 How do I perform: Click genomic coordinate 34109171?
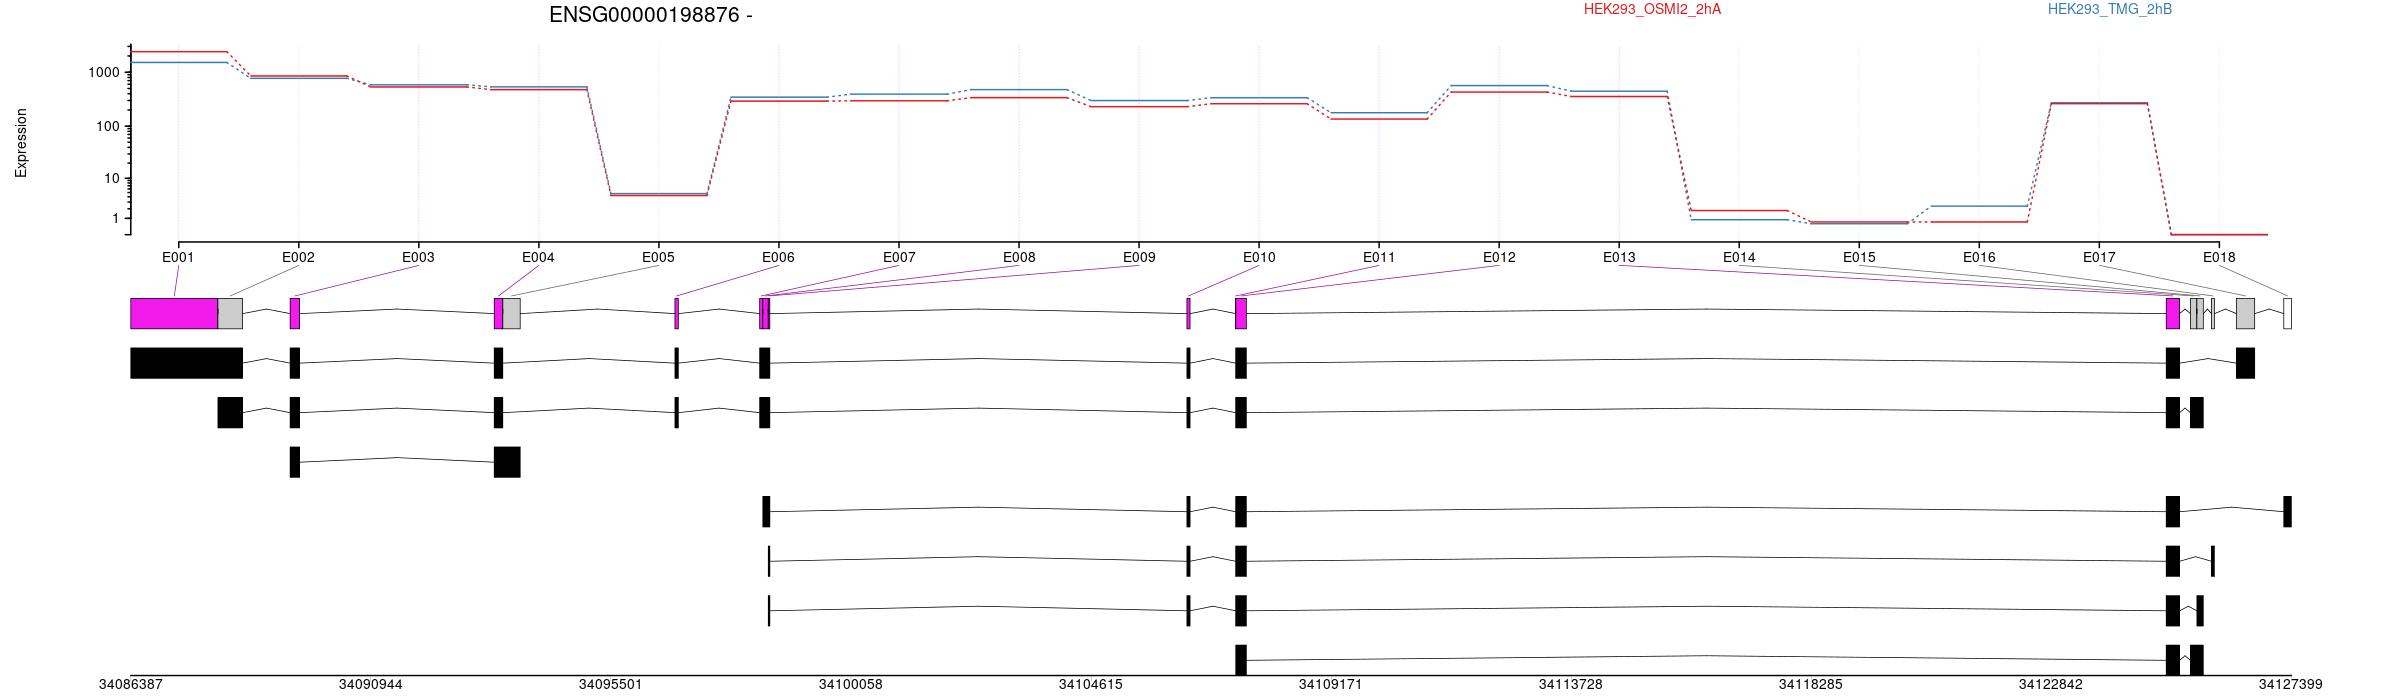1330,685
